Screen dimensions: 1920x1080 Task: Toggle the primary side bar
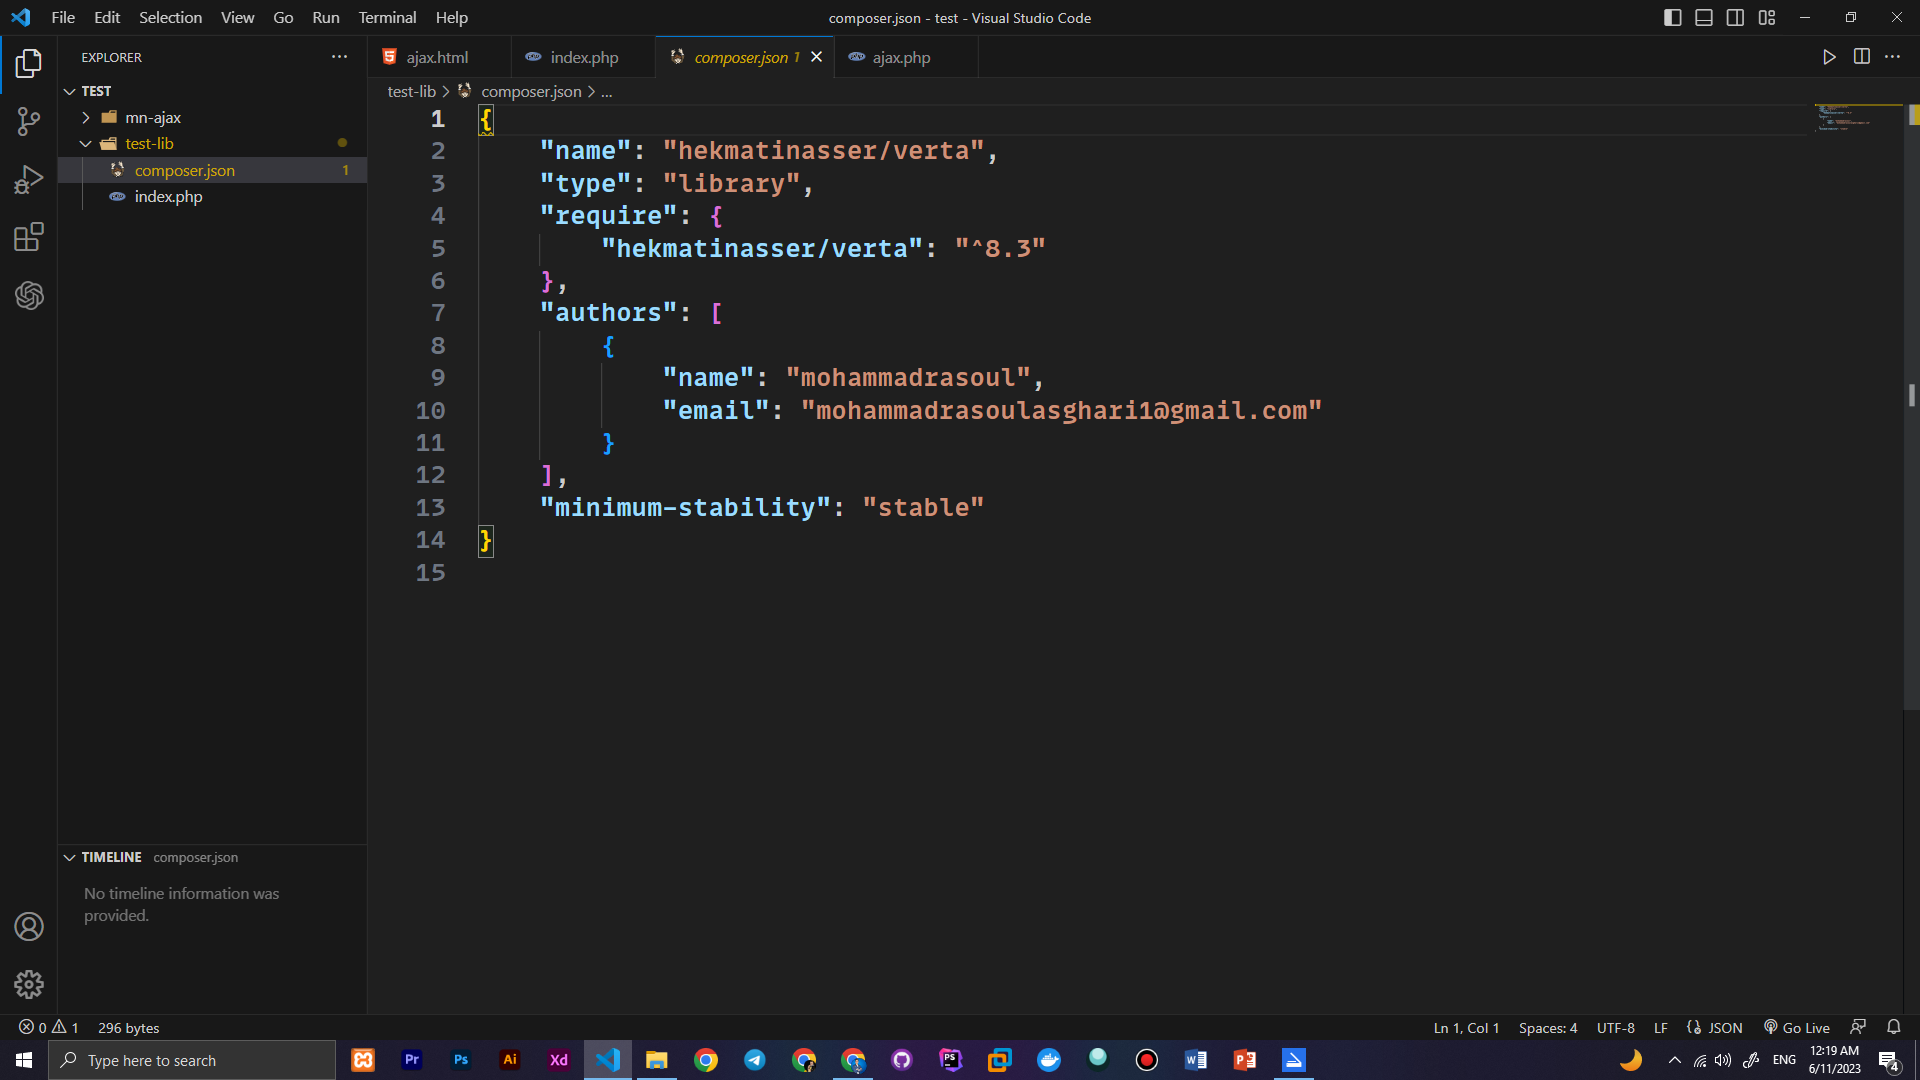pyautogui.click(x=1672, y=18)
